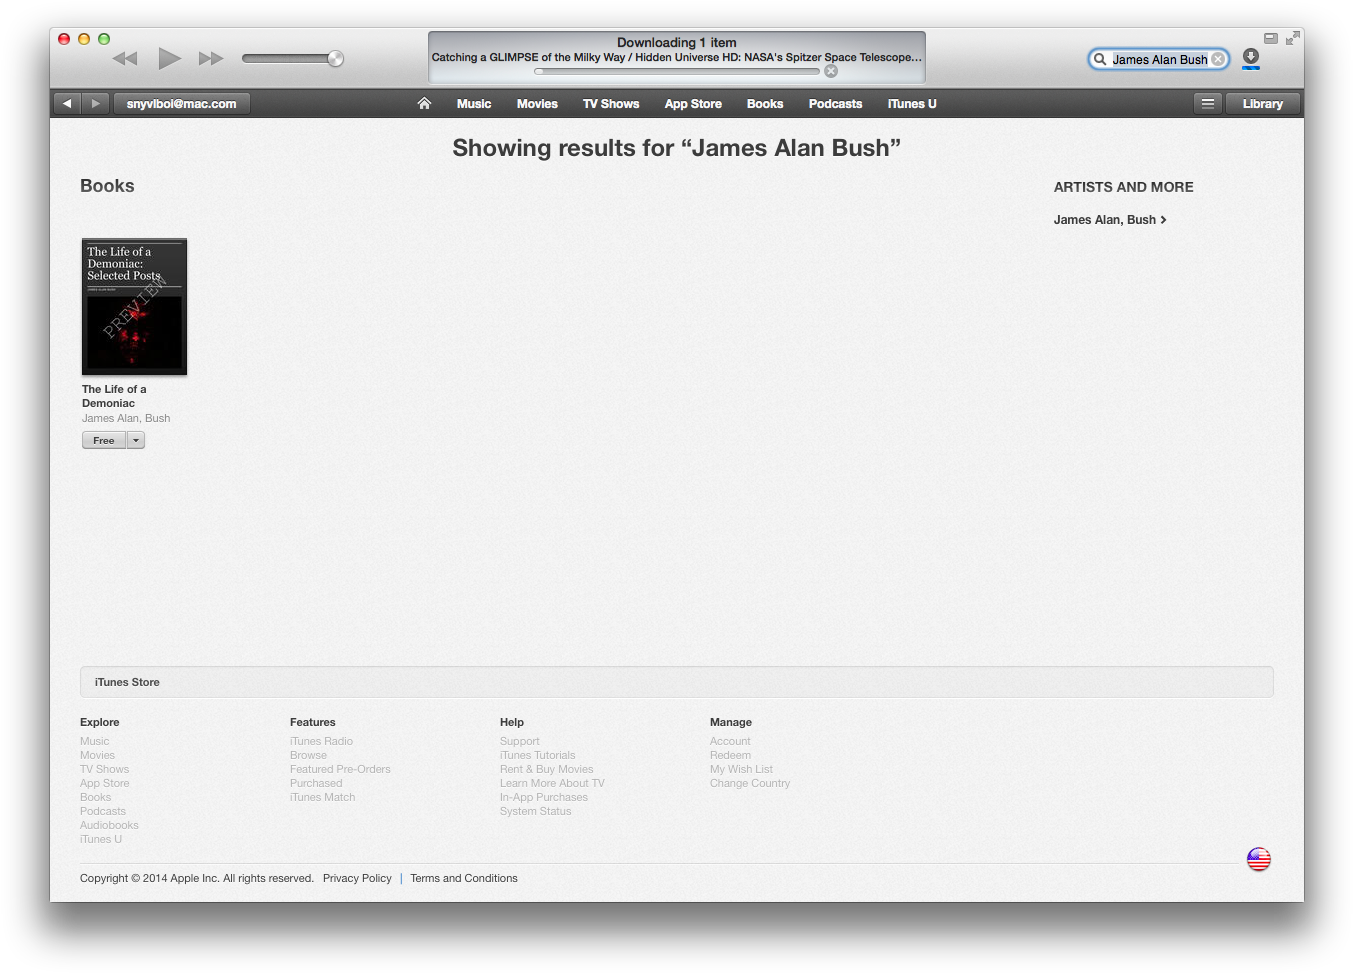Cancel the download with the small x icon
The width and height of the screenshot is (1353, 973).
pyautogui.click(x=831, y=71)
